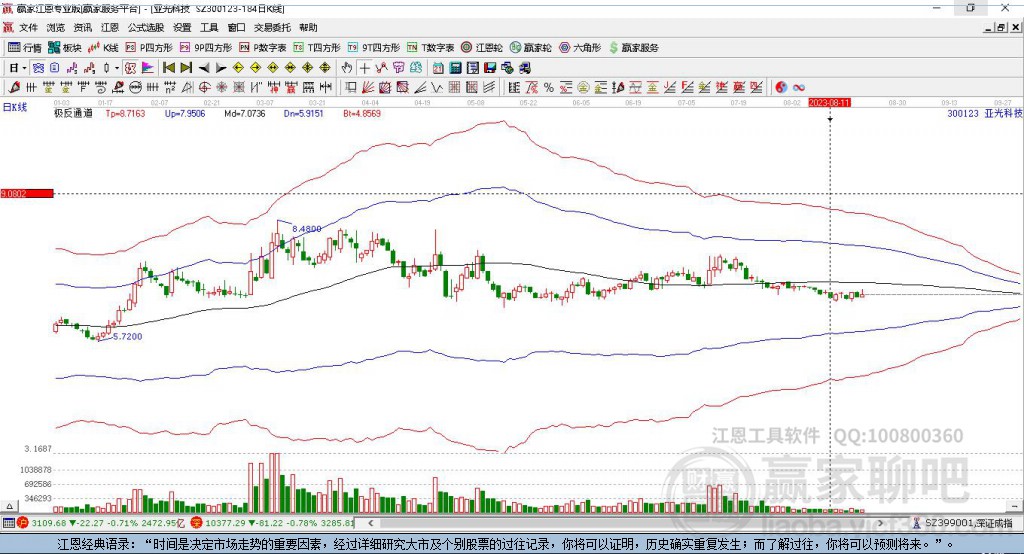Click the circled 金 golden ratio icon
Viewport: 1024px width, 554px height.
click(583, 88)
